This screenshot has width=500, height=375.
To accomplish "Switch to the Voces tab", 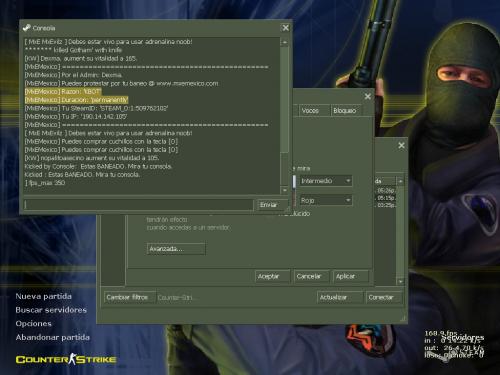I will point(310,111).
